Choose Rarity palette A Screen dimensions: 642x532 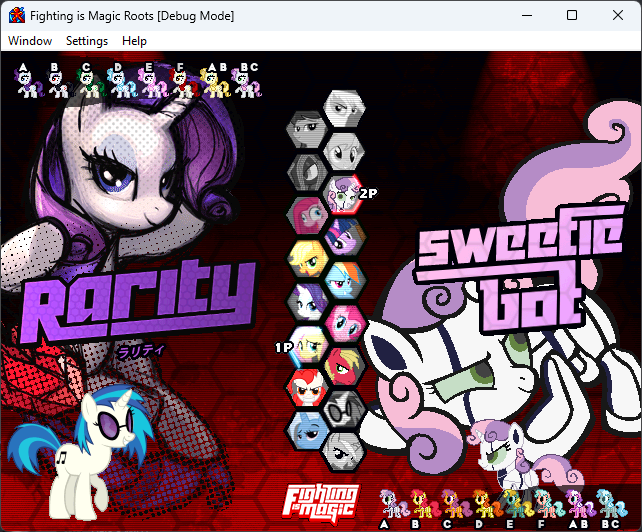(27, 81)
